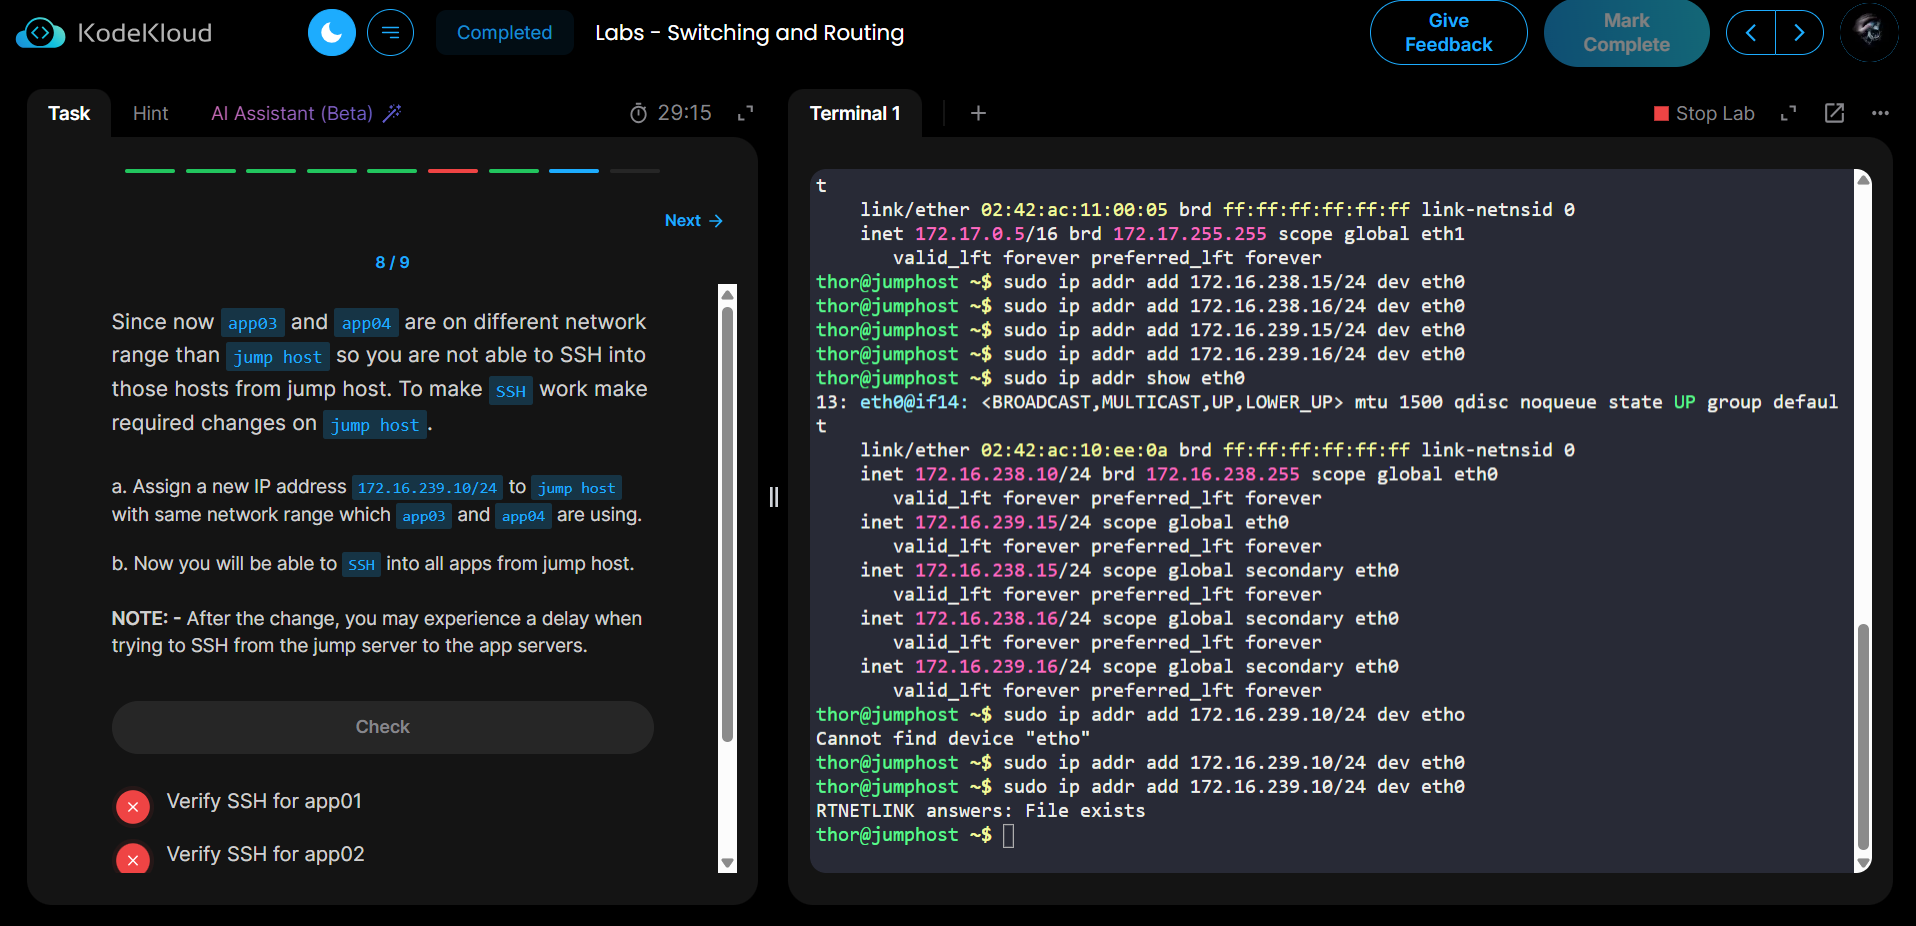Expand the task panel to fullscreen
The width and height of the screenshot is (1916, 926).
tap(745, 113)
